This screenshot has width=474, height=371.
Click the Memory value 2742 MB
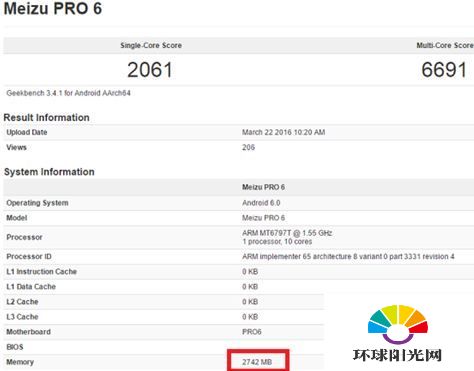pyautogui.click(x=257, y=362)
